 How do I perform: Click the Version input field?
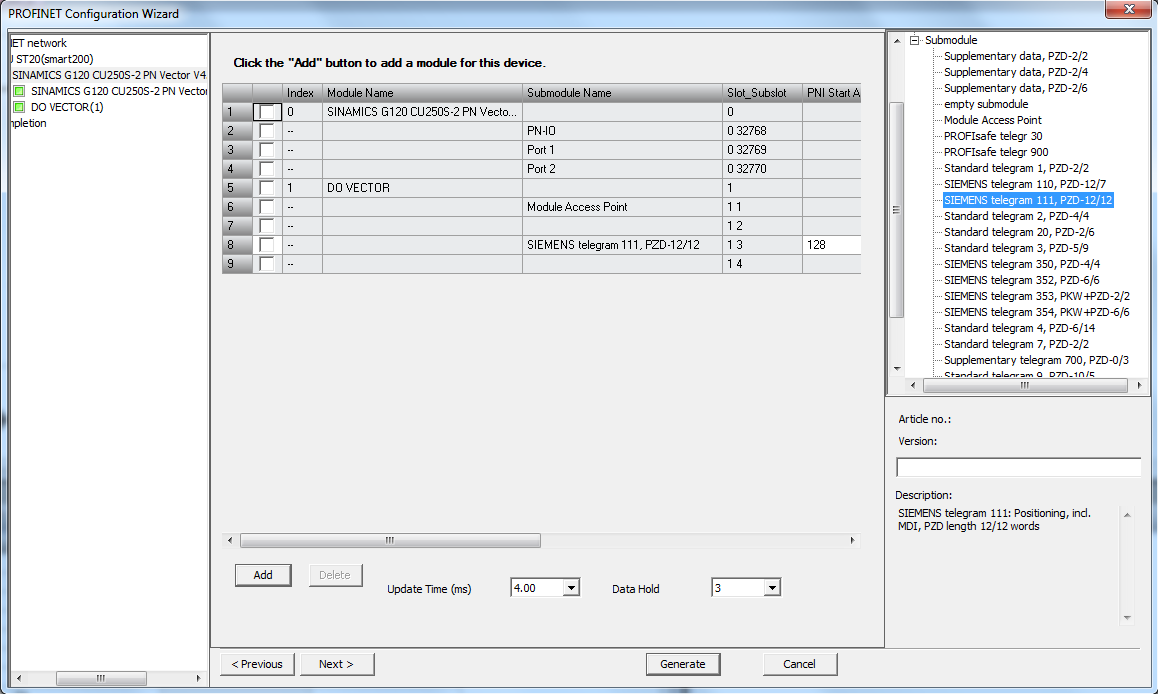(1018, 467)
